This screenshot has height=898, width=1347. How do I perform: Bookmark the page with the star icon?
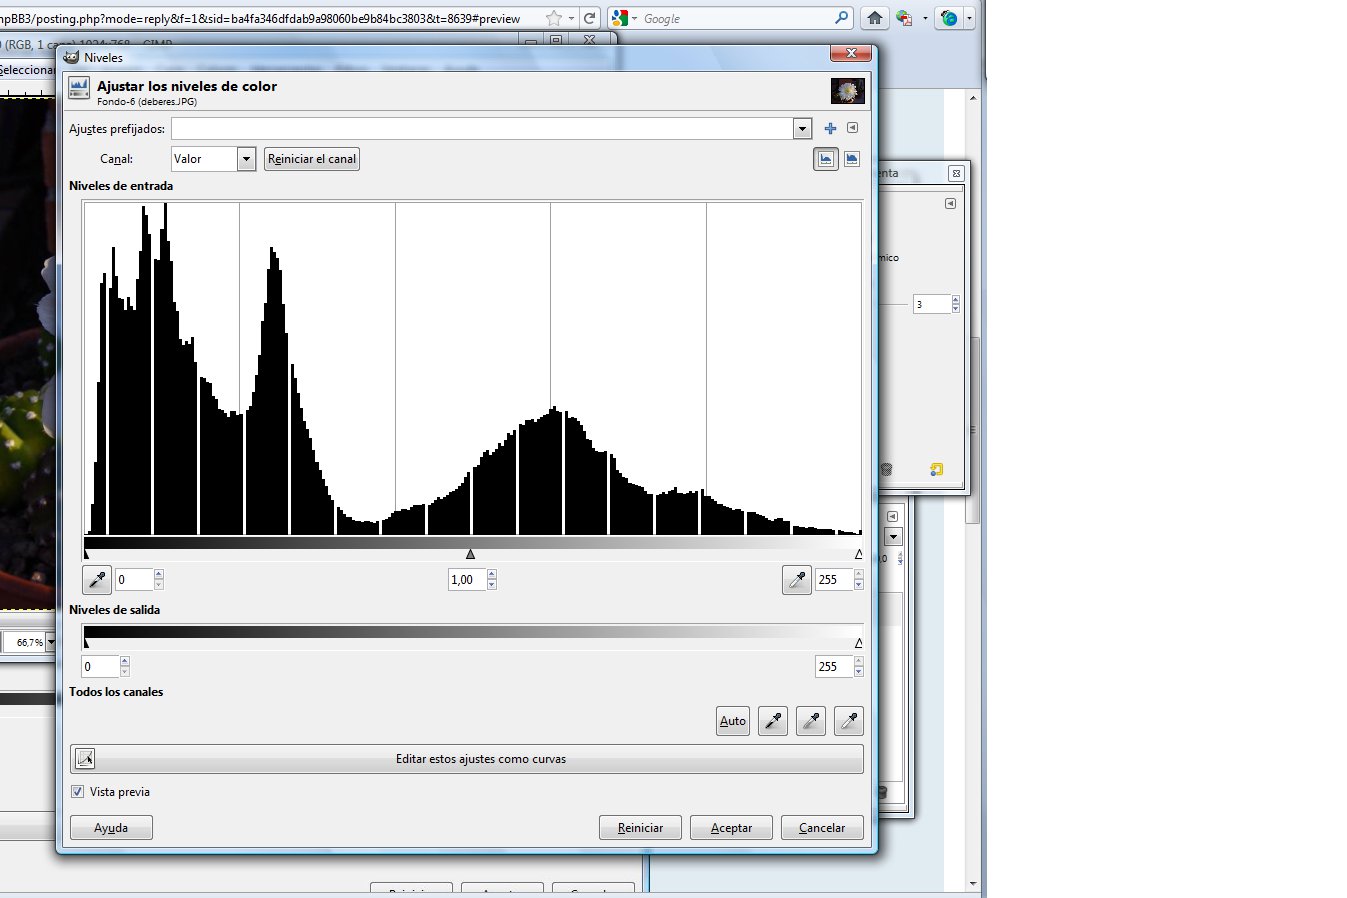554,18
